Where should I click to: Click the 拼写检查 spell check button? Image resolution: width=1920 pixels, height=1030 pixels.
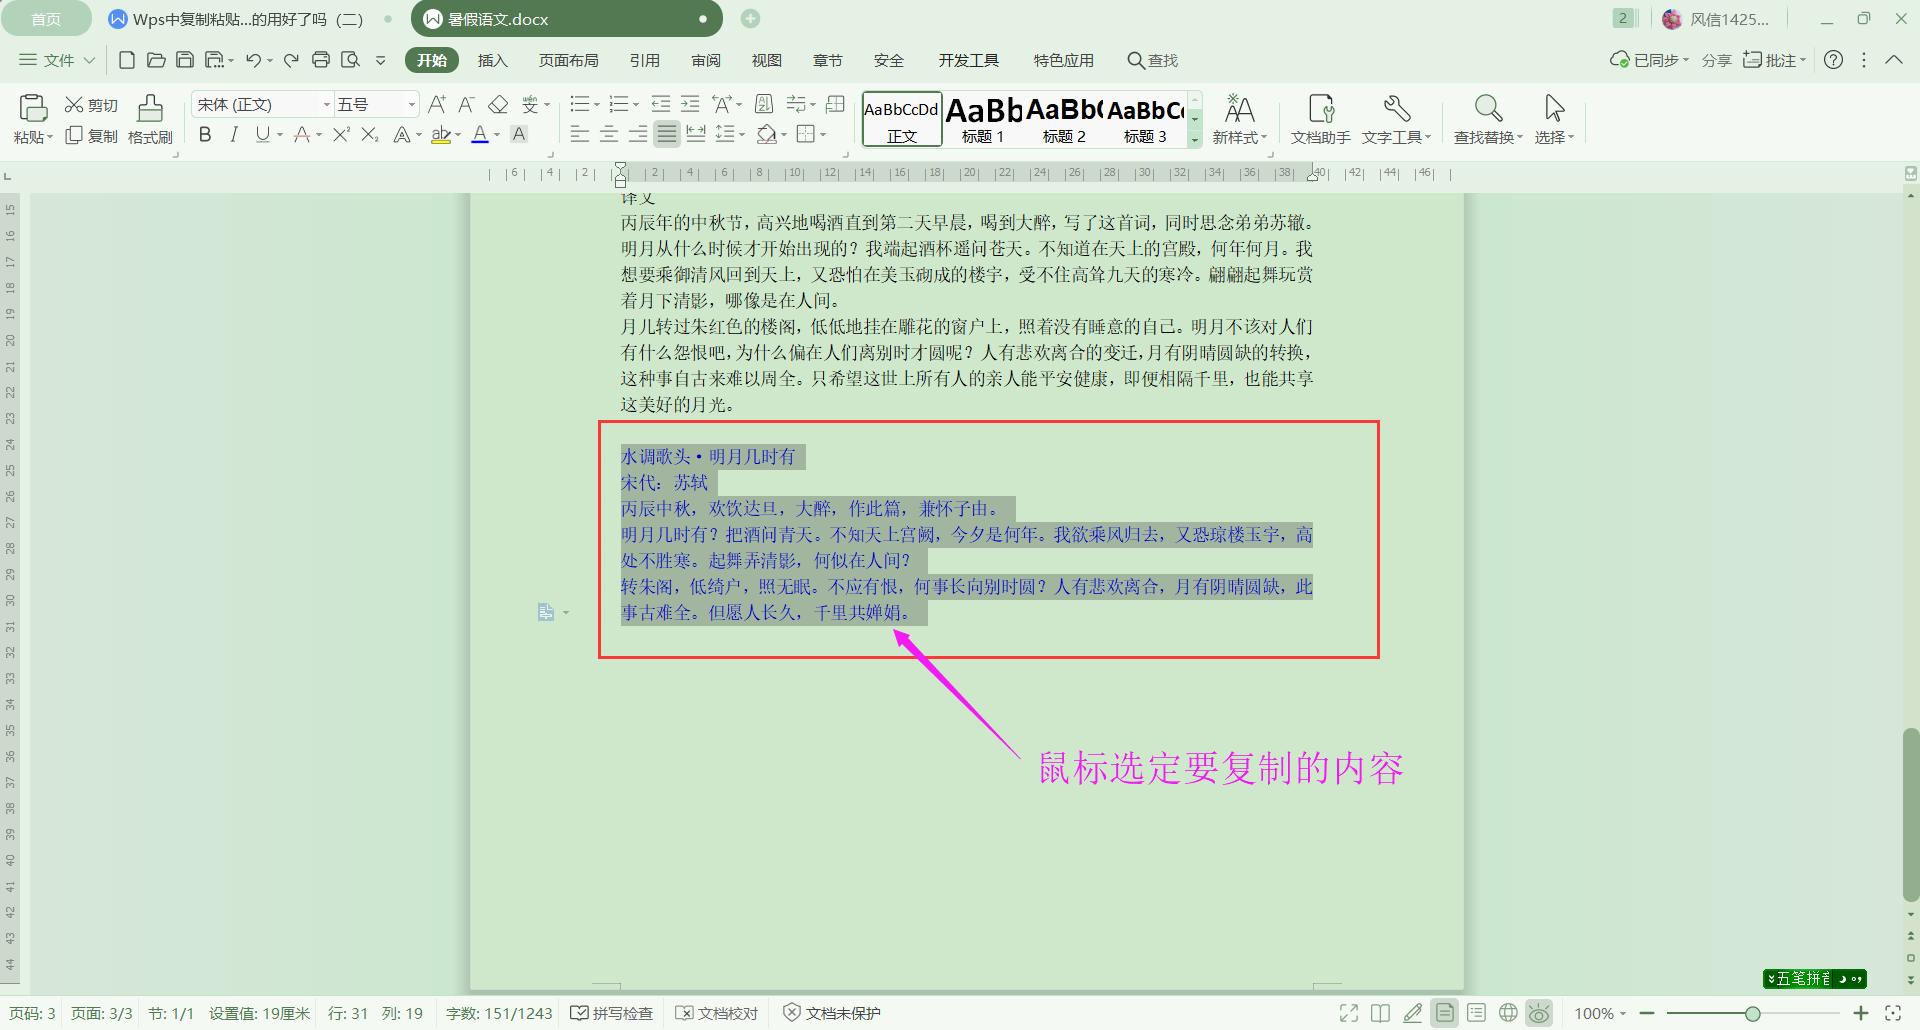pos(611,1012)
